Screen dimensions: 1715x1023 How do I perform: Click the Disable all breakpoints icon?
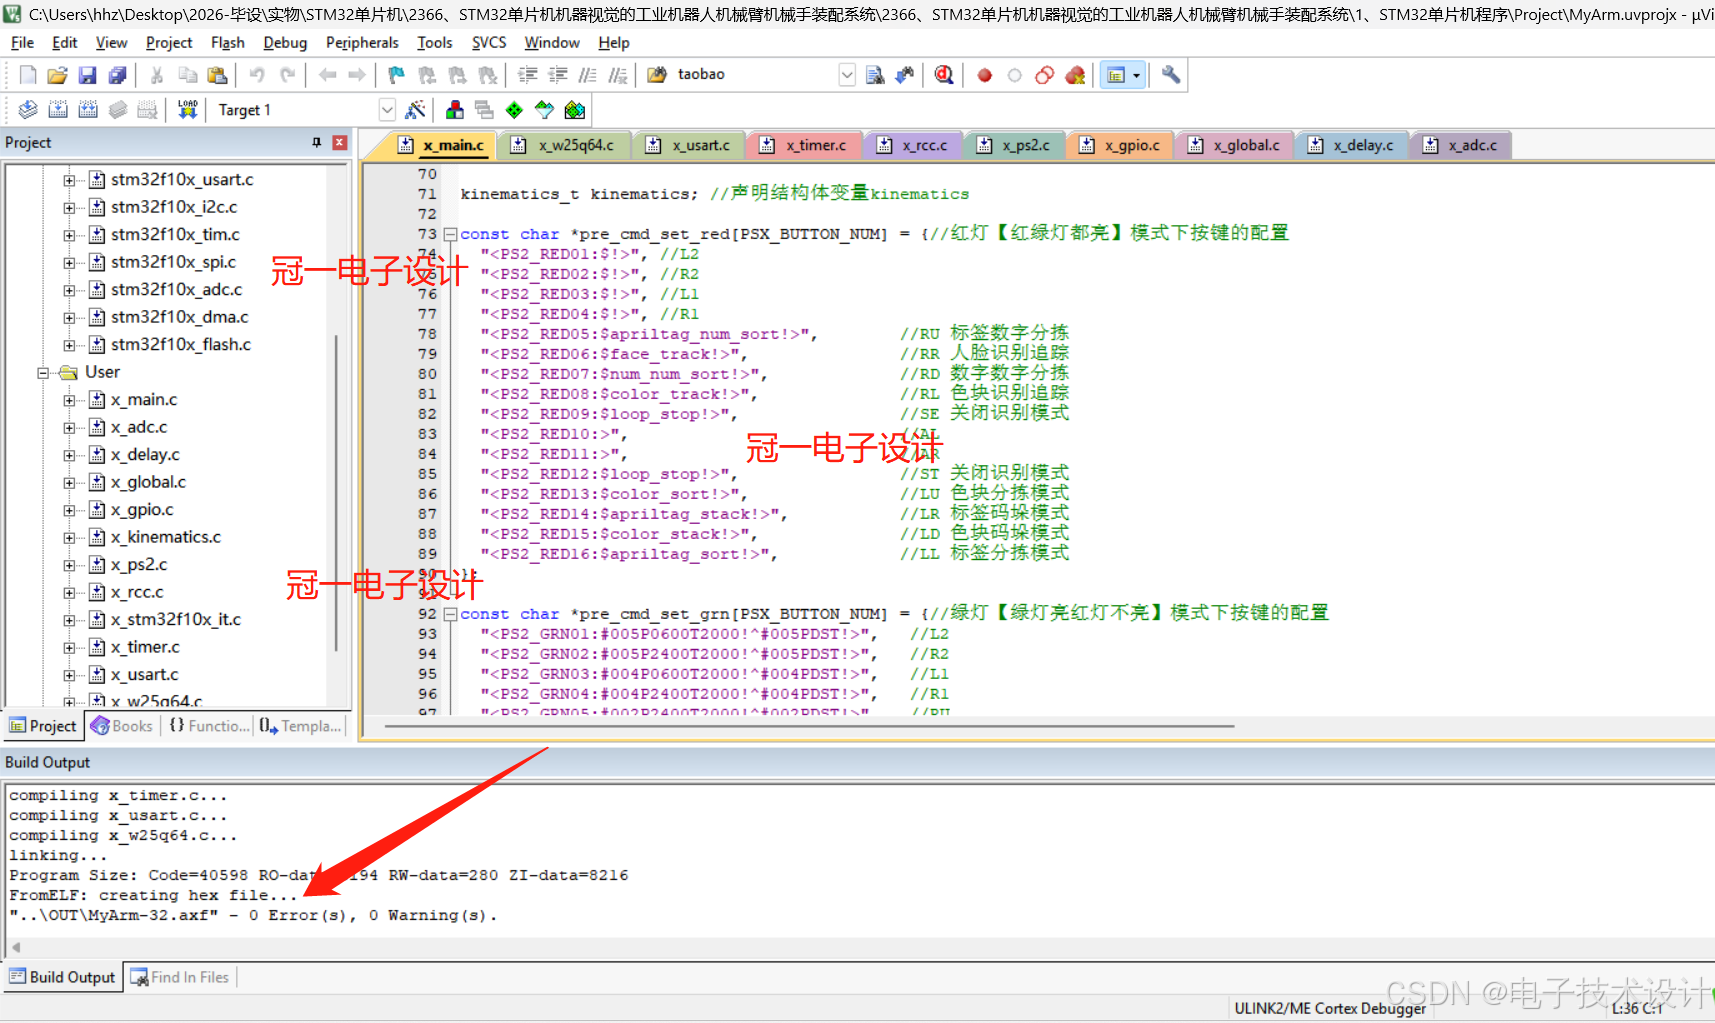click(x=1045, y=75)
